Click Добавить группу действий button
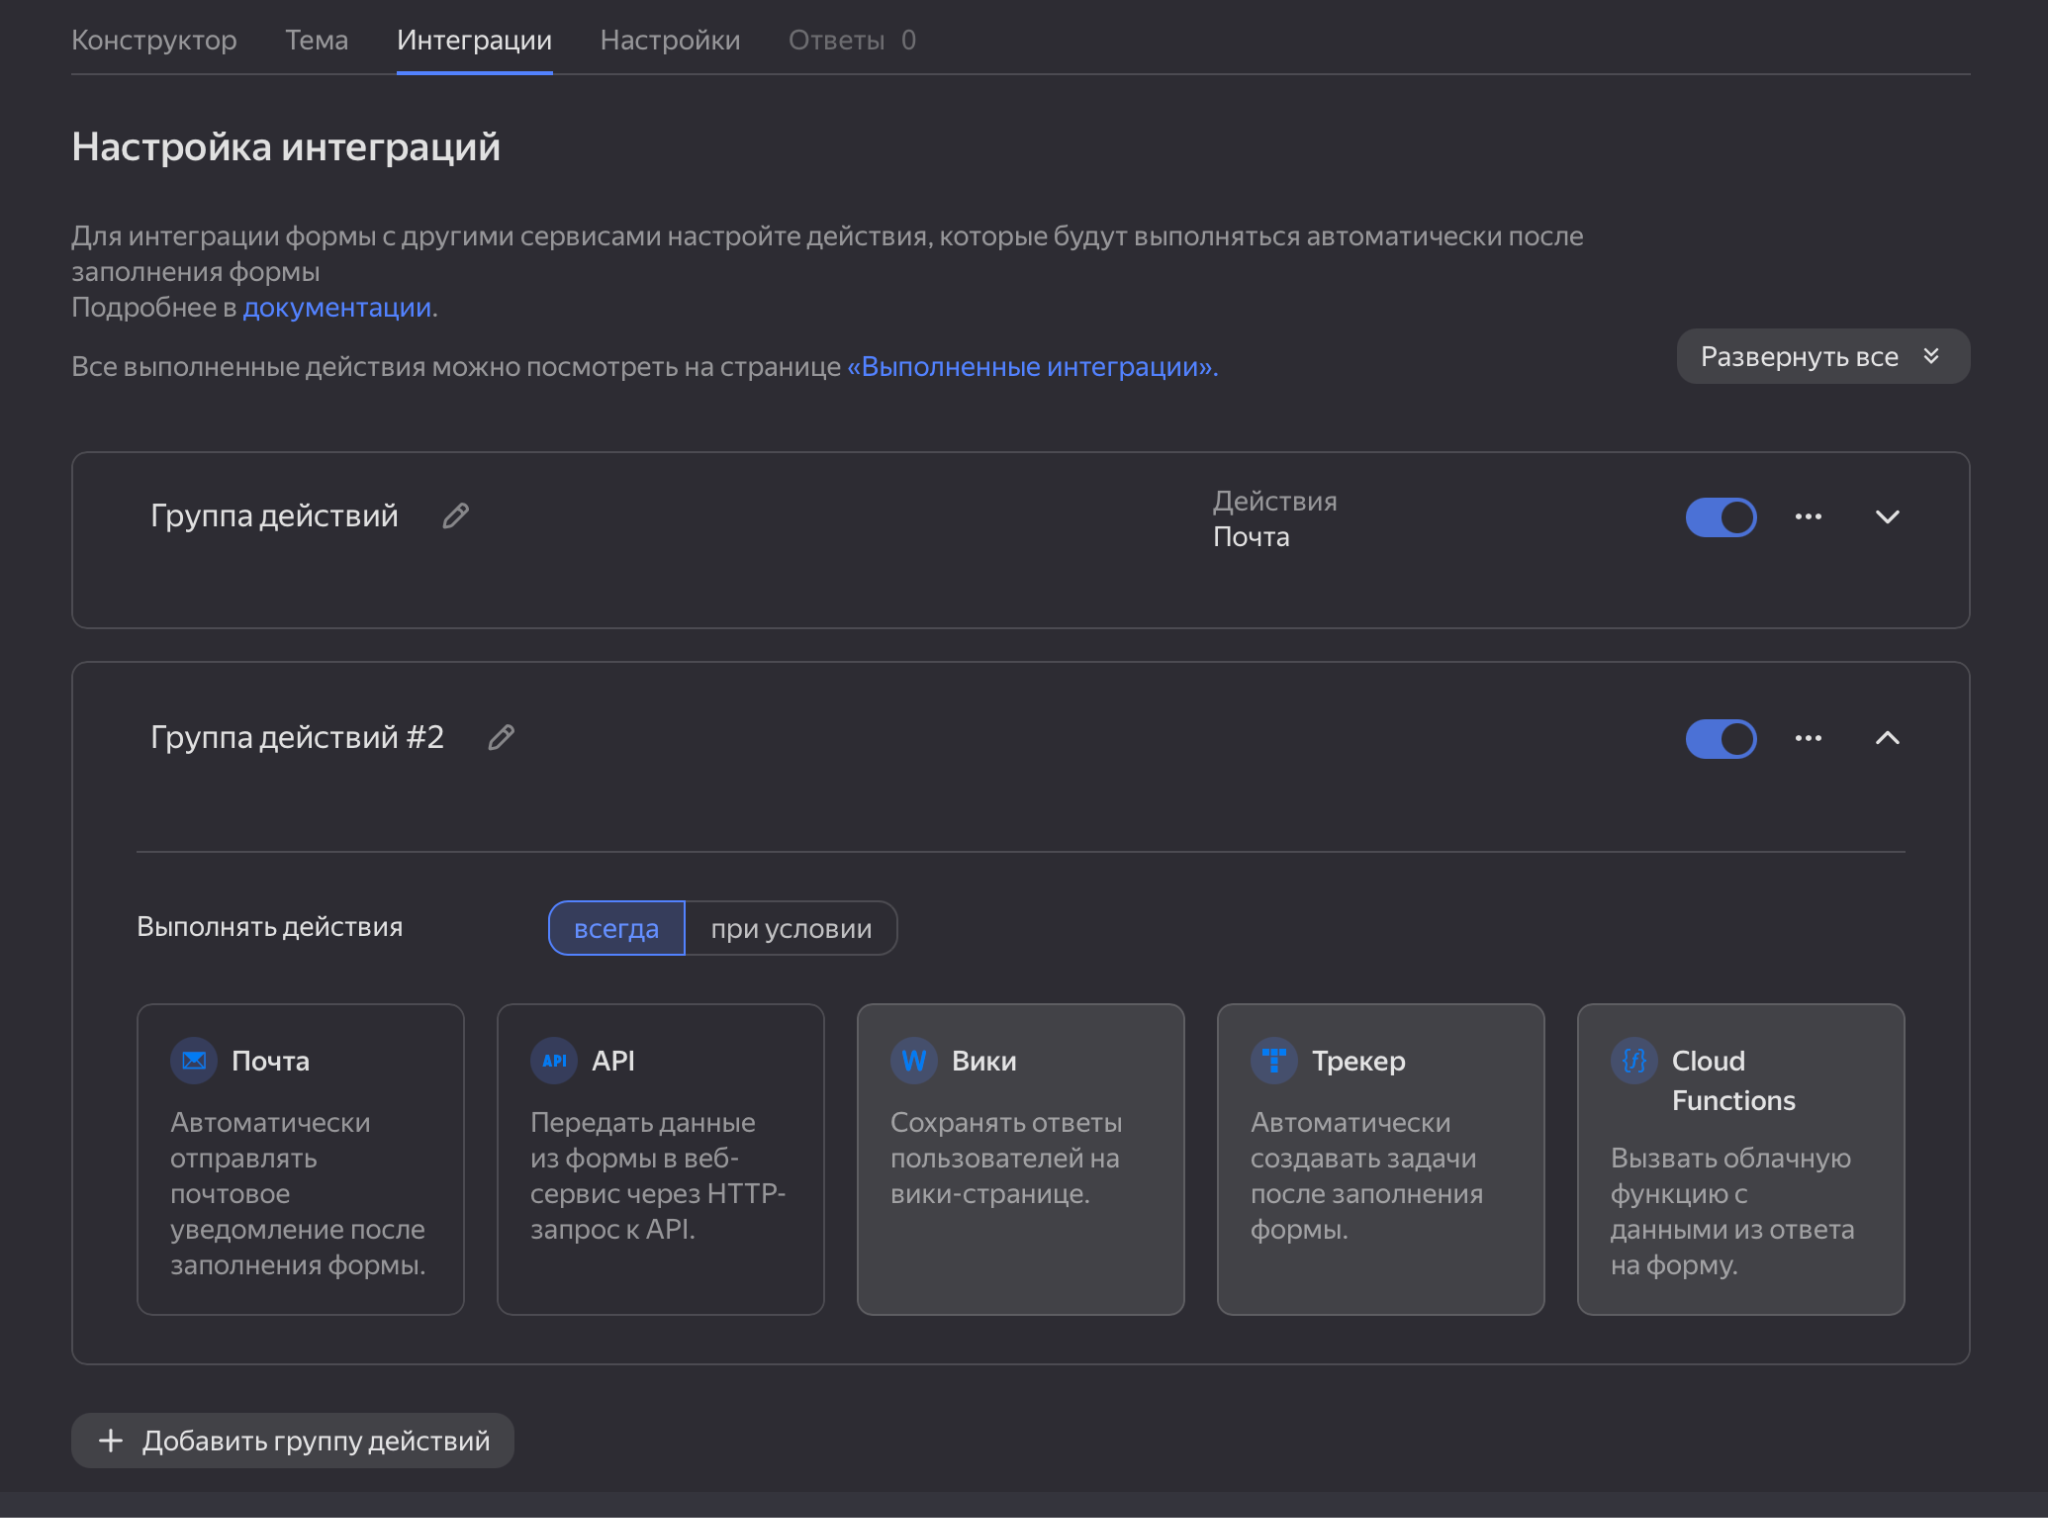2048x1518 pixels. [293, 1440]
